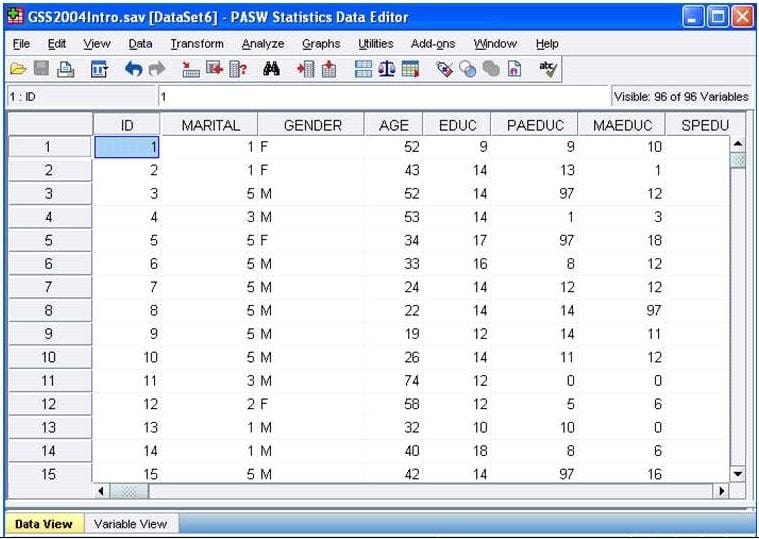
Task: Open the Edit menu
Action: (57, 44)
